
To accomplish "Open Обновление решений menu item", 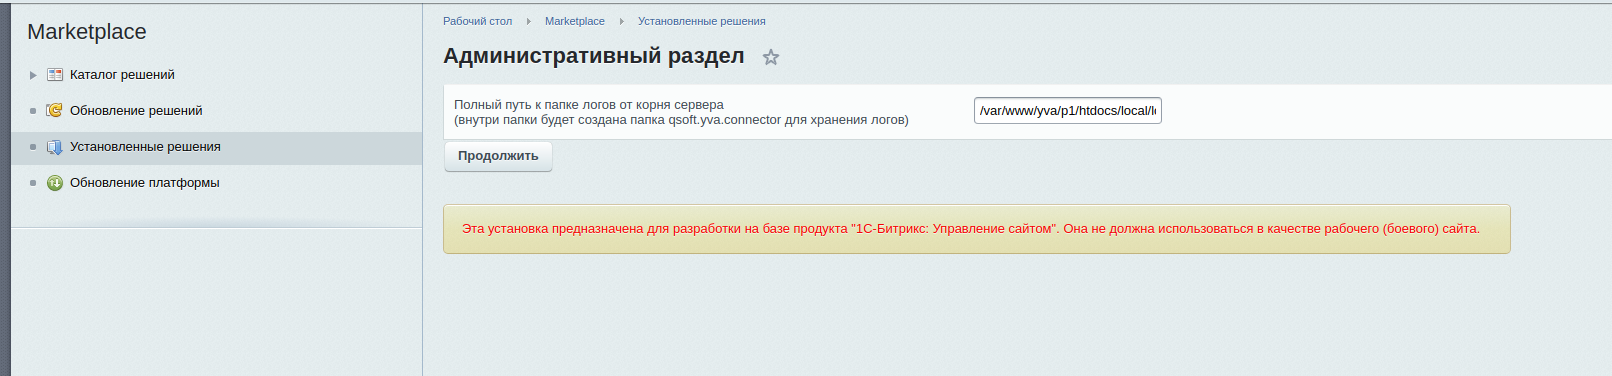I will pyautogui.click(x=136, y=111).
